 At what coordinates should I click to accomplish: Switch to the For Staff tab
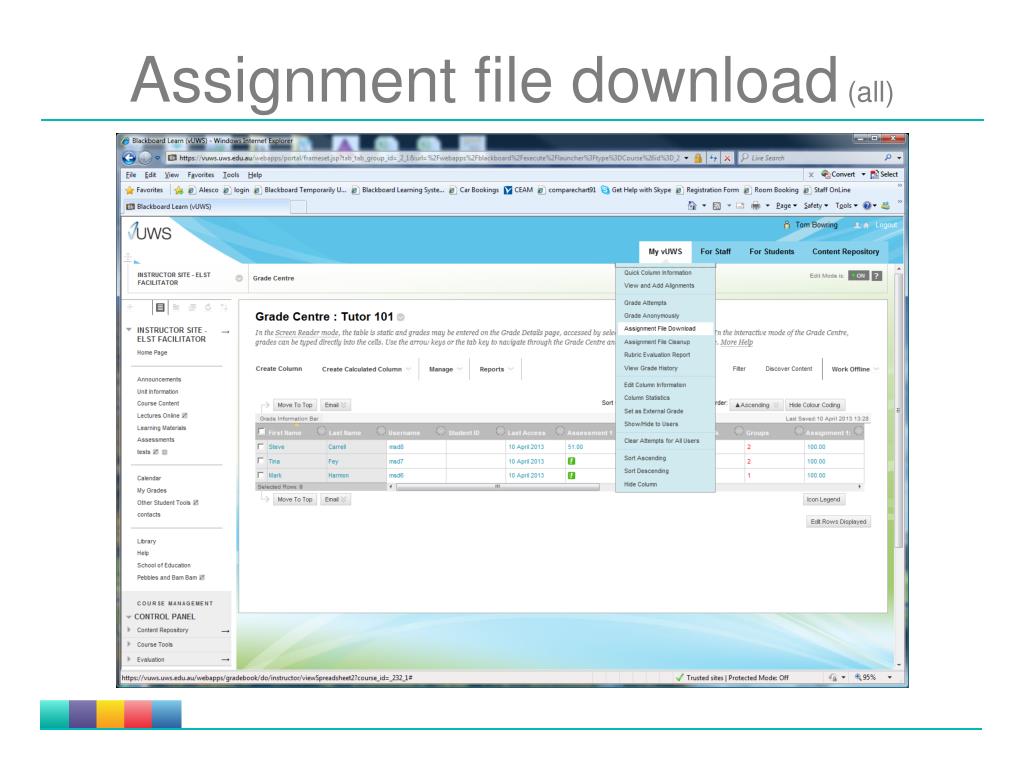[715, 251]
